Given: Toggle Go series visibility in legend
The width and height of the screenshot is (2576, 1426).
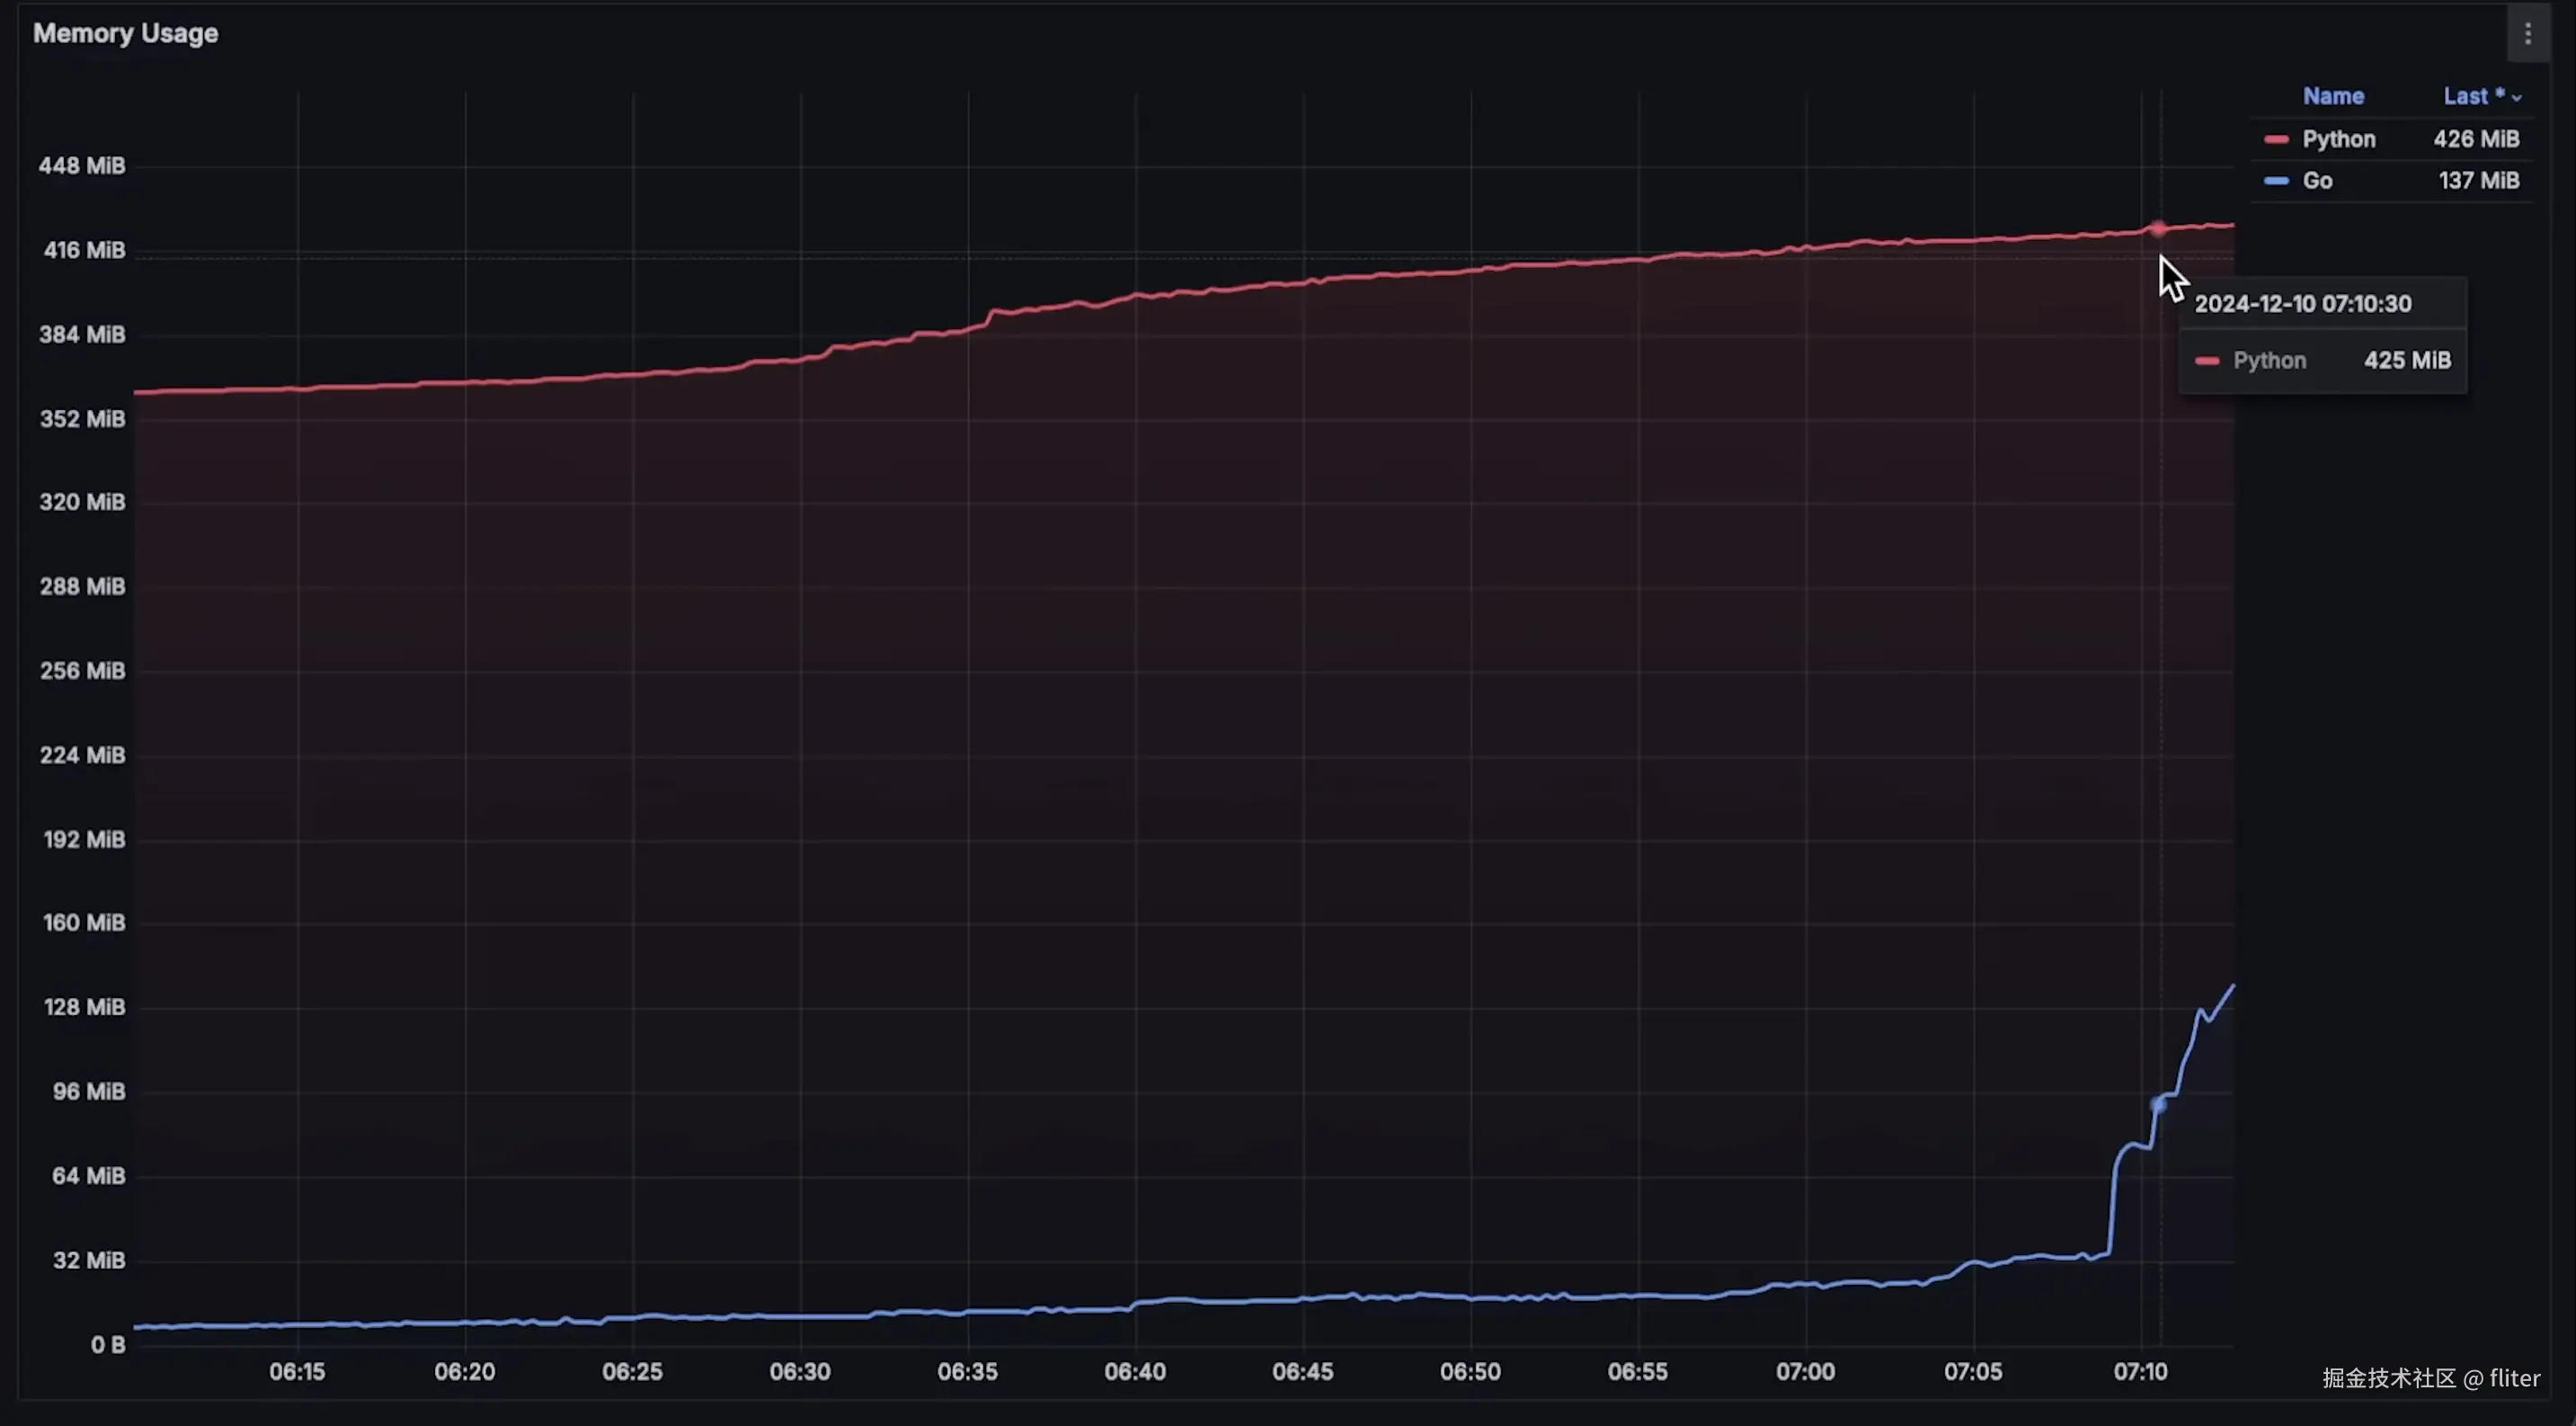Looking at the screenshot, I should (x=2317, y=181).
